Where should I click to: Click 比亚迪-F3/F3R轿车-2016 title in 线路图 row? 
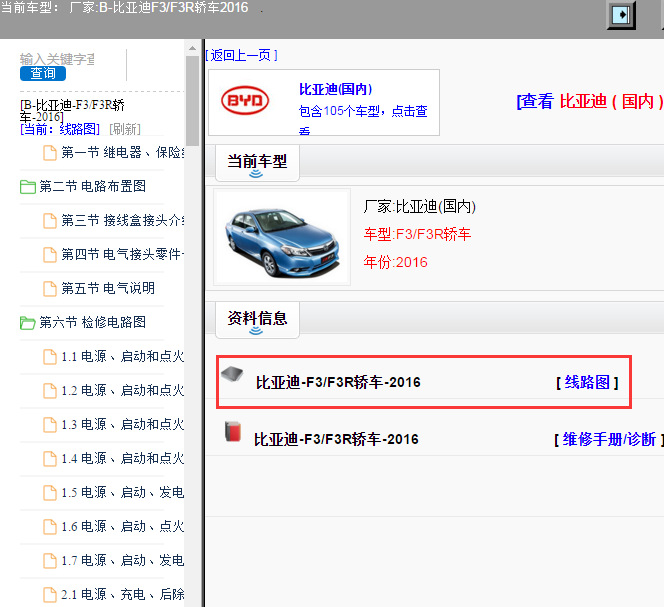[x=338, y=382]
